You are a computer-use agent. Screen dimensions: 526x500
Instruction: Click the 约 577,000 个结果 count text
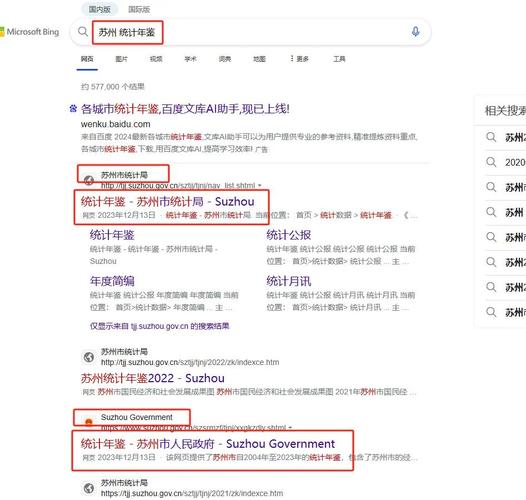[x=112, y=87]
